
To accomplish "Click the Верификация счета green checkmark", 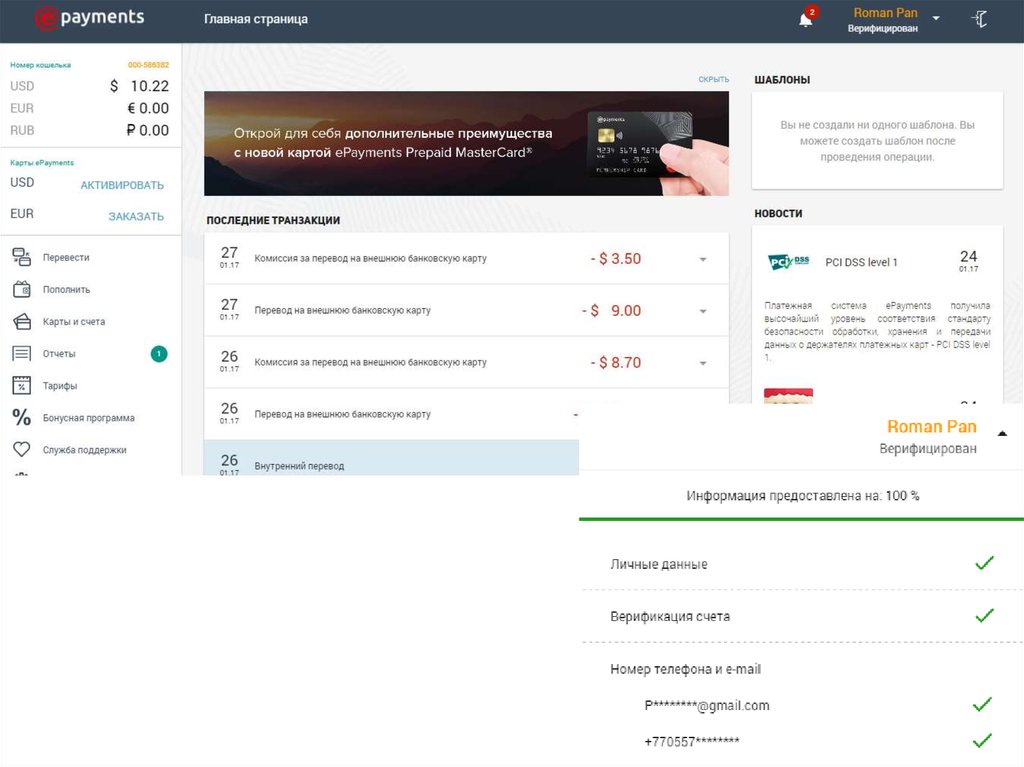I will (x=984, y=616).
